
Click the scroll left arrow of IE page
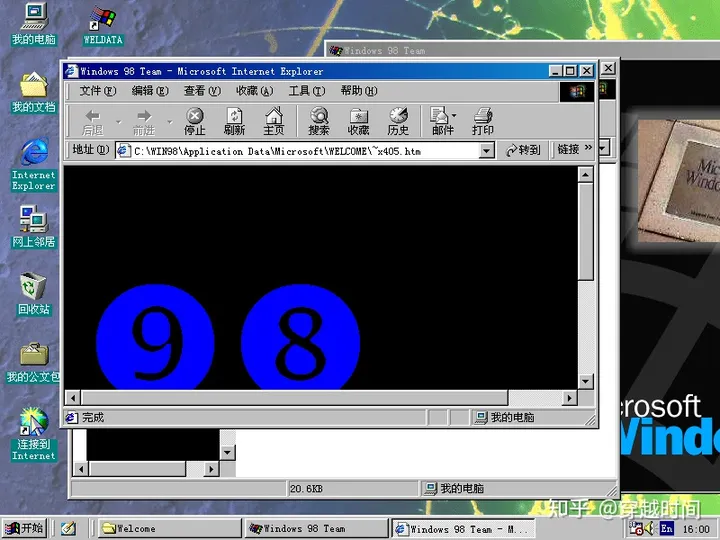(x=73, y=398)
